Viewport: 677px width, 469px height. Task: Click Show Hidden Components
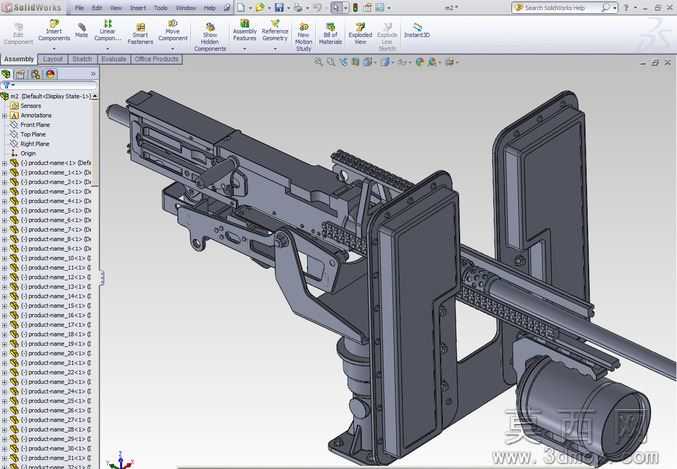(x=210, y=37)
